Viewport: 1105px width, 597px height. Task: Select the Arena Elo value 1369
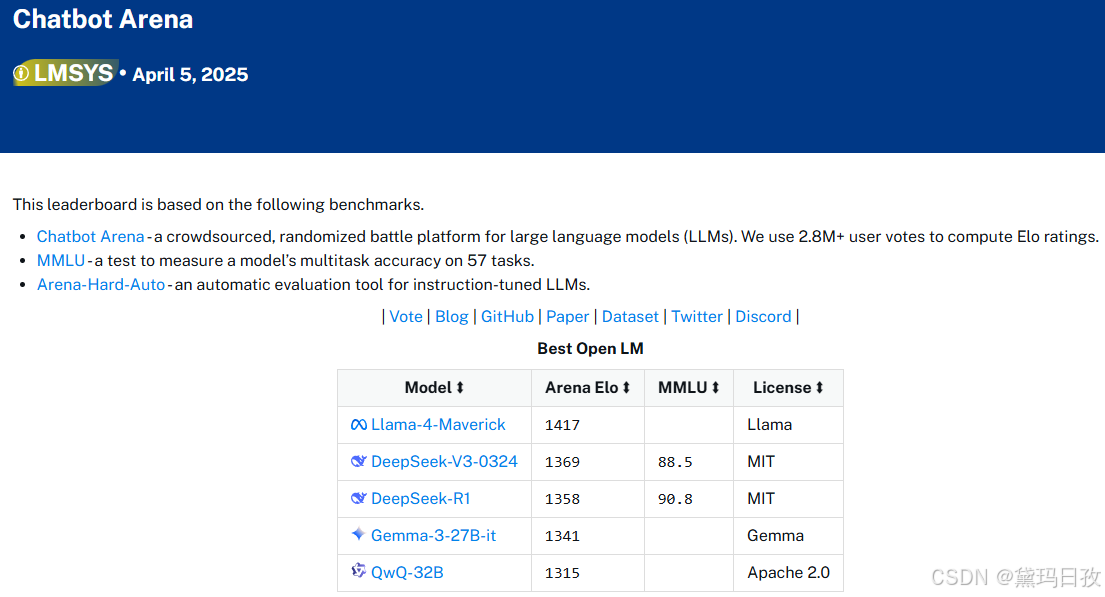click(x=562, y=462)
